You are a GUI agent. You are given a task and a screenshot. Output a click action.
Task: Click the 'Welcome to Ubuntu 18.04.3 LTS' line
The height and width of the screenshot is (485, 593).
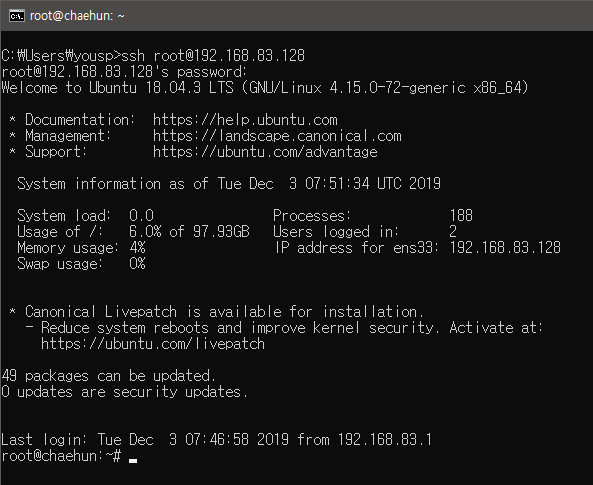point(265,88)
